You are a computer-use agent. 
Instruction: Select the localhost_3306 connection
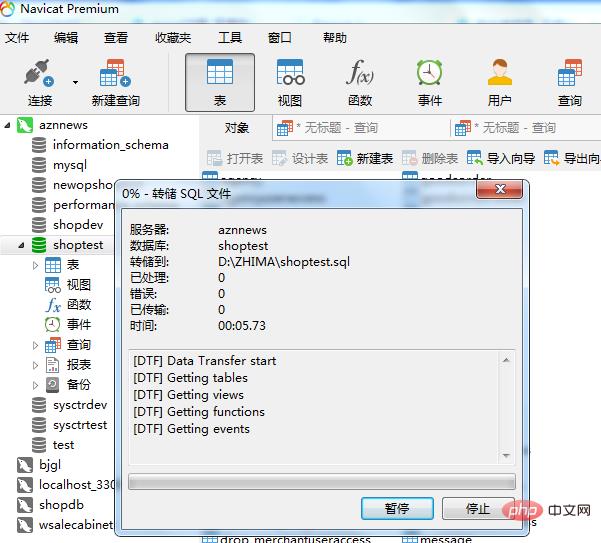click(x=66, y=485)
